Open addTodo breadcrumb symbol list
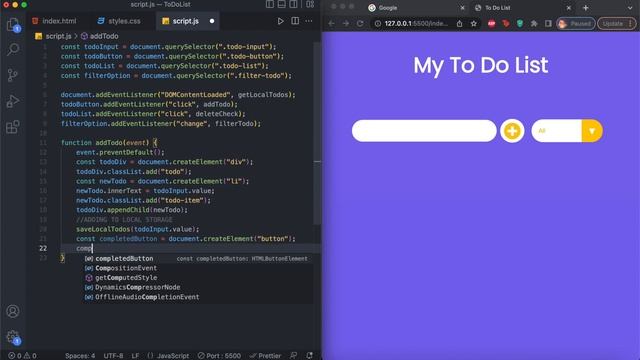Screen dimensions: 640x360 click(104, 36)
